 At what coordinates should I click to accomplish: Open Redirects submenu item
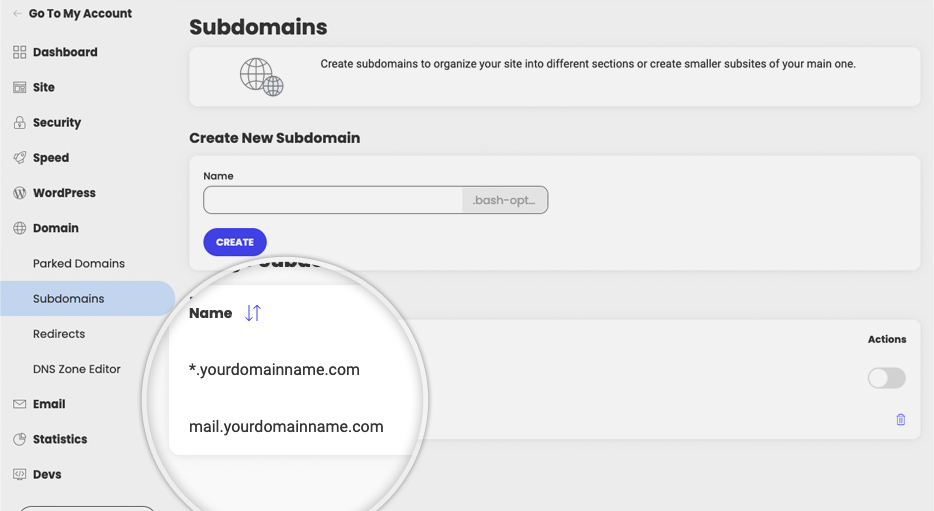(x=59, y=334)
